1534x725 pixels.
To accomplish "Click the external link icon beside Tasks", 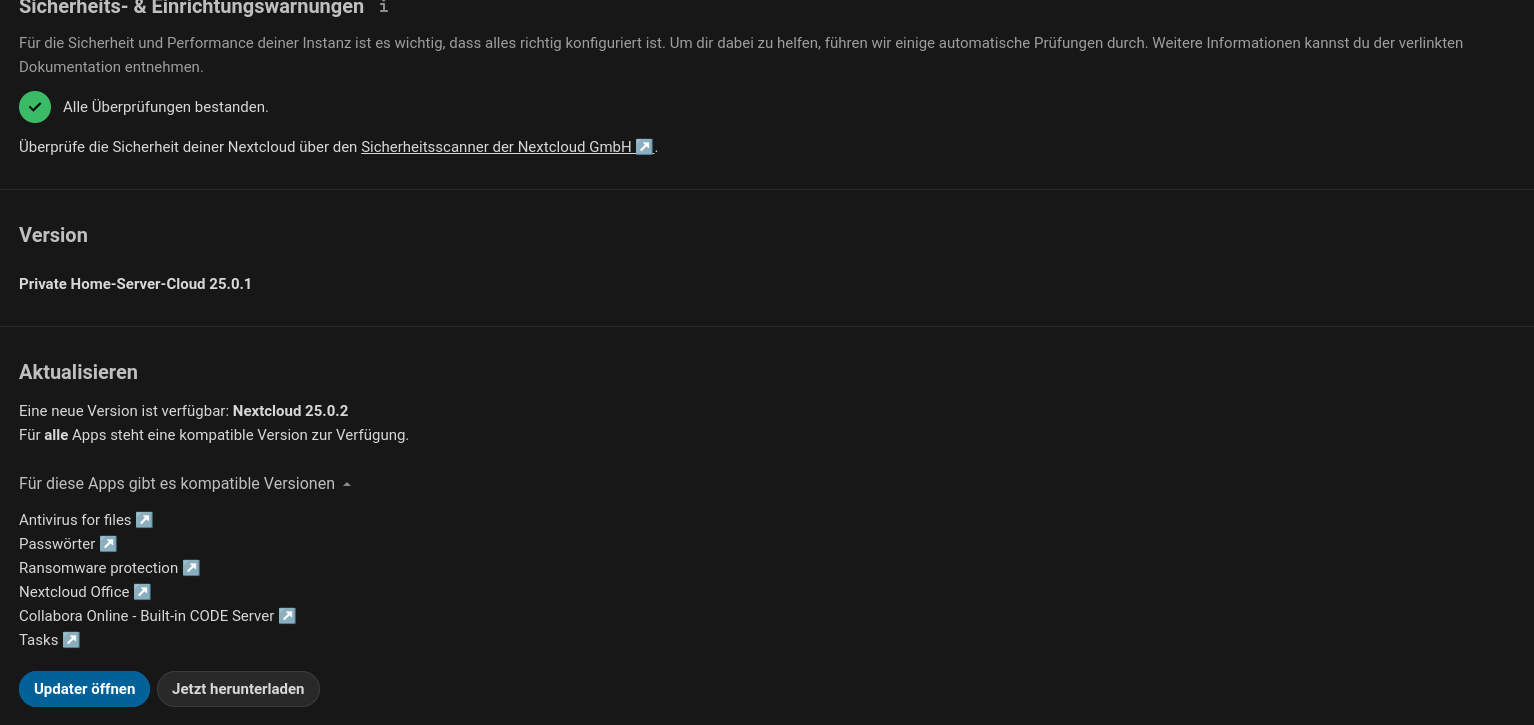I will point(71,640).
